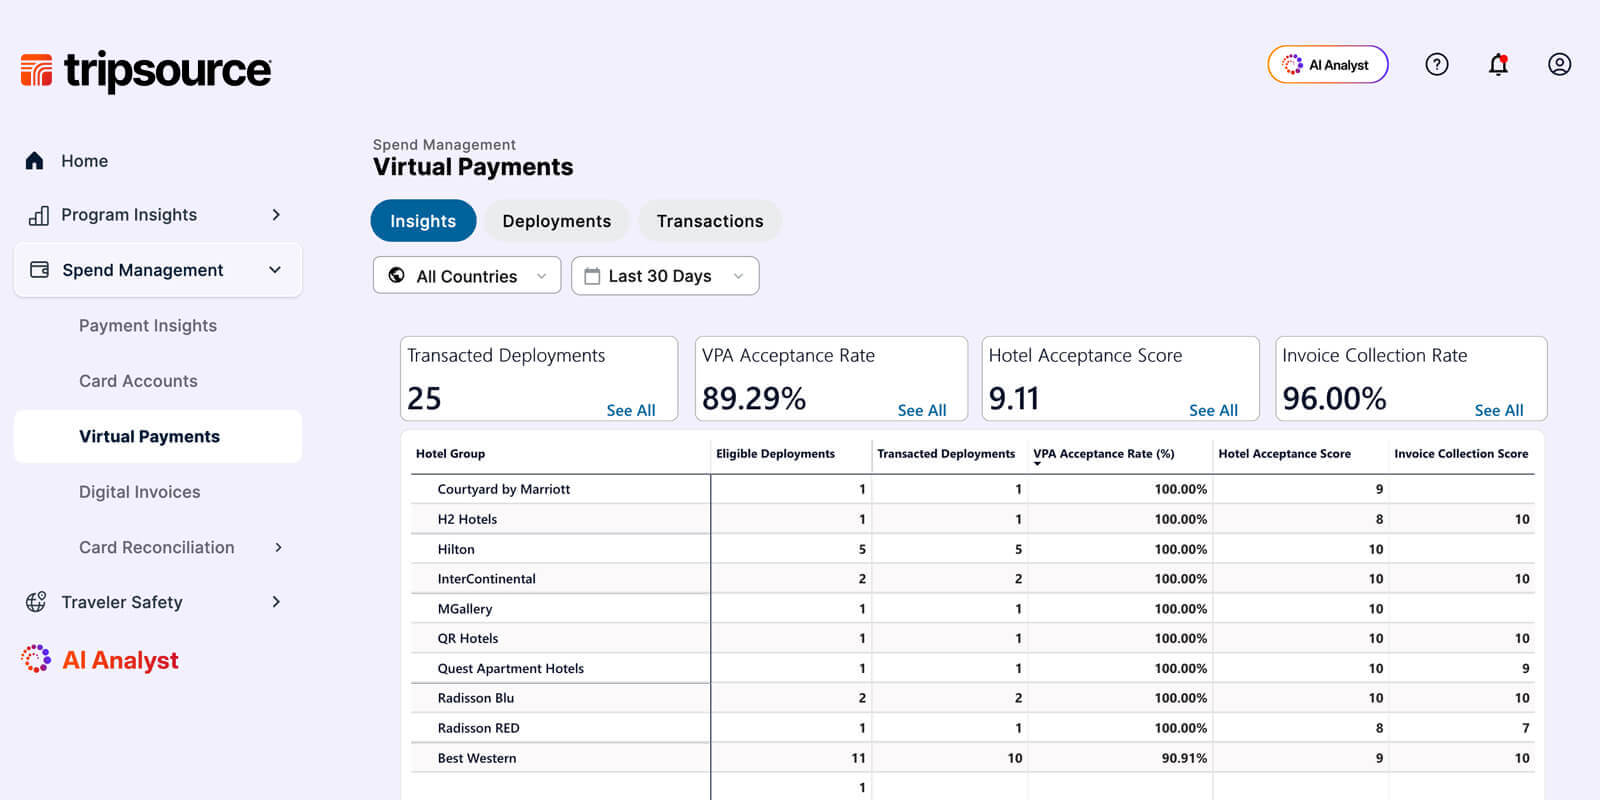The height and width of the screenshot is (800, 1600).
Task: Select Quest Apartment Hotels row
Action: 973,668
